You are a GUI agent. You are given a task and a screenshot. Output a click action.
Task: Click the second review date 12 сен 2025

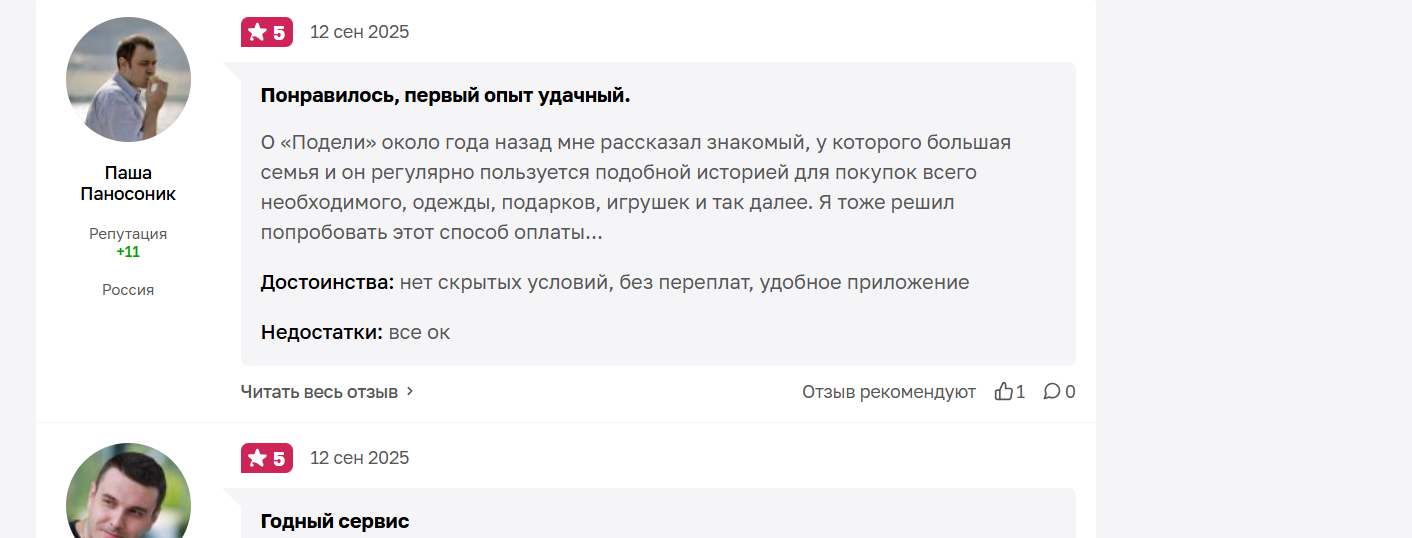[360, 458]
